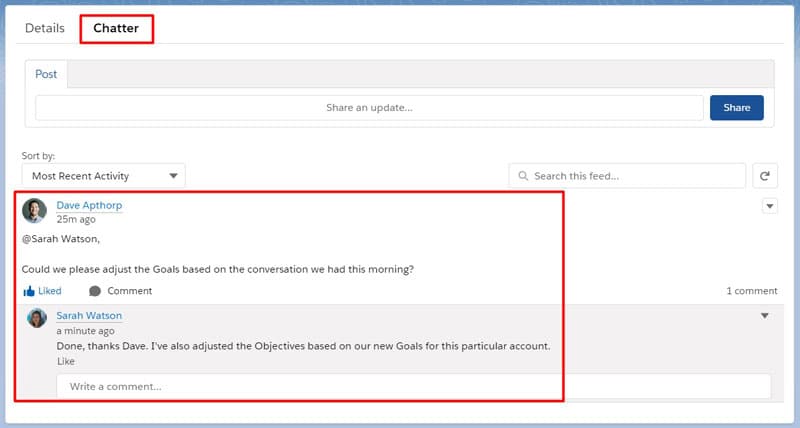Viewport: 800px width, 428px height.
Task: Click the Share an update text field
Action: coord(368,108)
